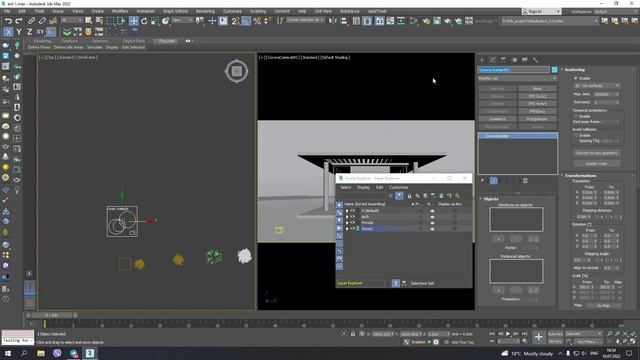Open the reference coordinate system dropdown
The height and width of the screenshot is (360, 640).
[x=182, y=20]
